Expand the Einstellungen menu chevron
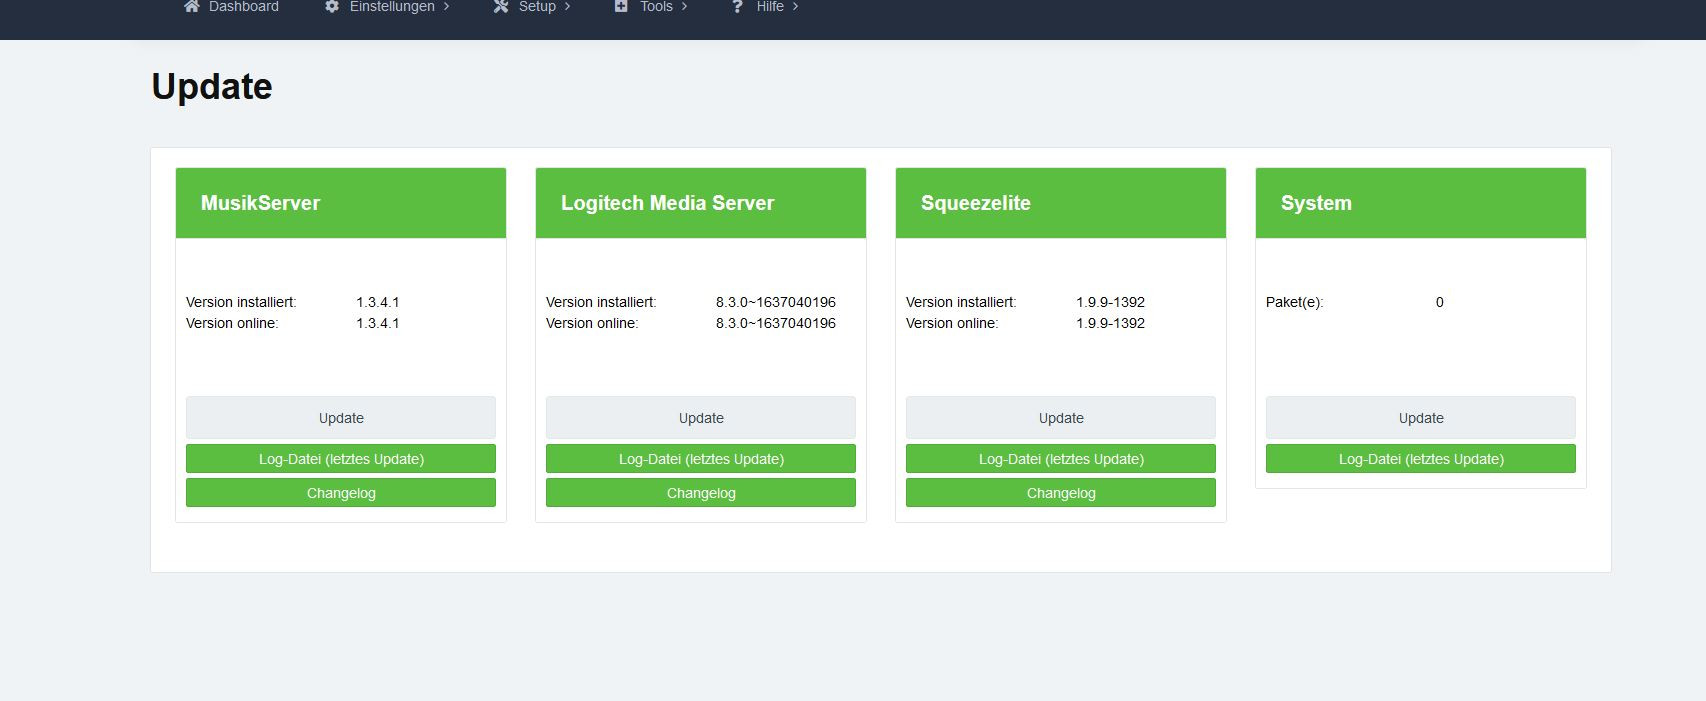This screenshot has width=1706, height=701. click(447, 7)
